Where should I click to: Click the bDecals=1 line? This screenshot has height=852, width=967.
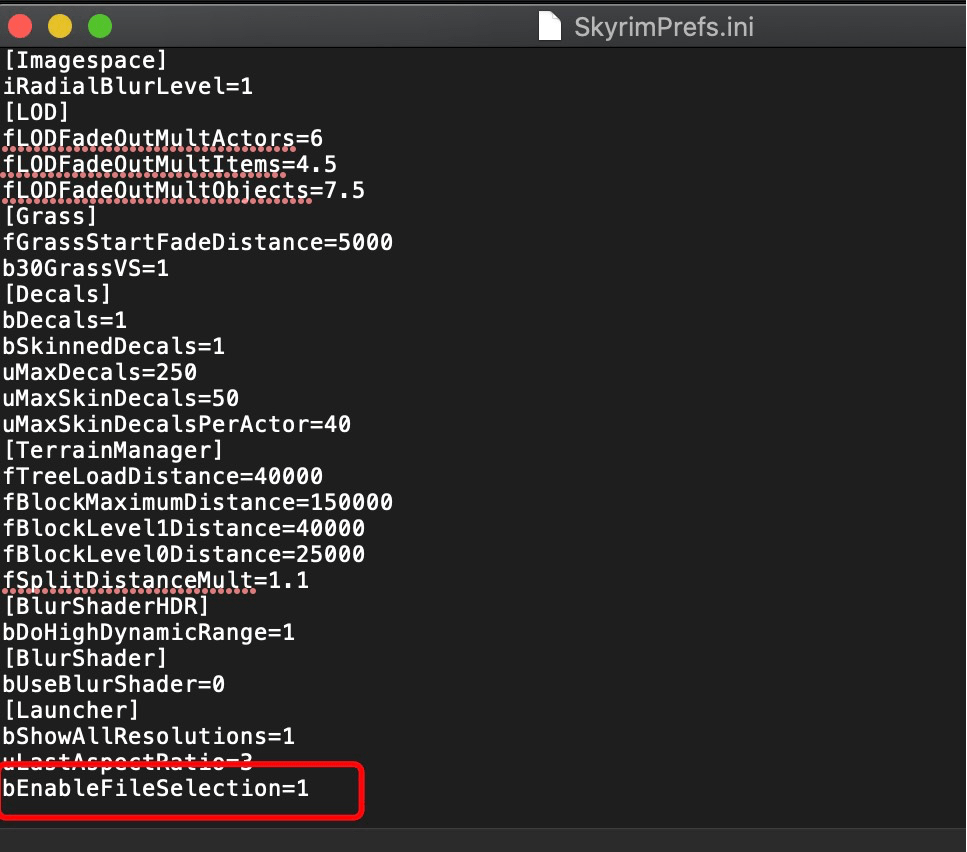[65, 320]
